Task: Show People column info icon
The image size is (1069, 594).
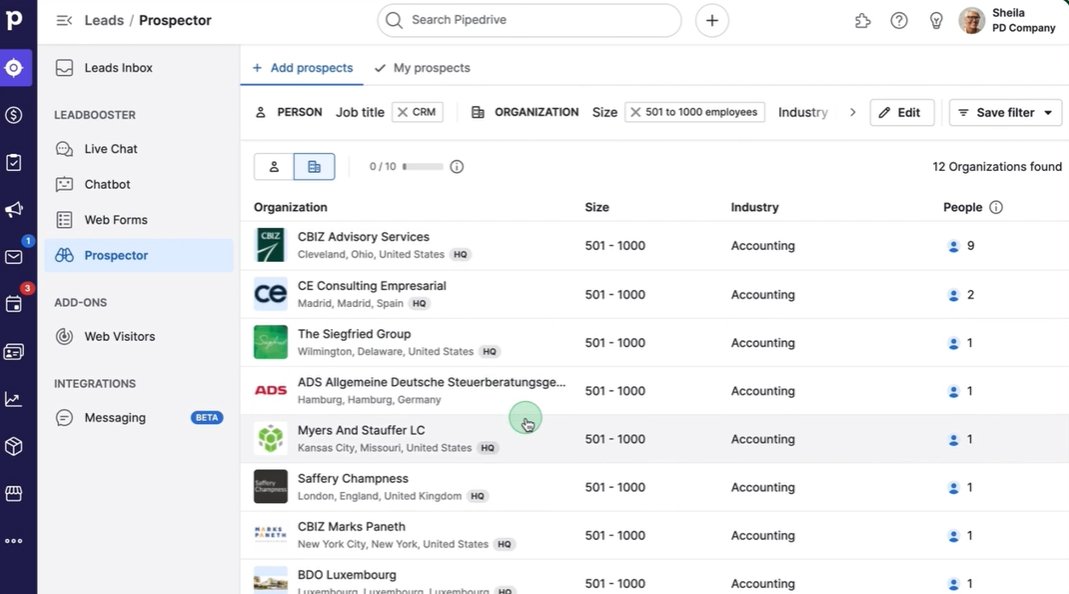Action: [996, 207]
